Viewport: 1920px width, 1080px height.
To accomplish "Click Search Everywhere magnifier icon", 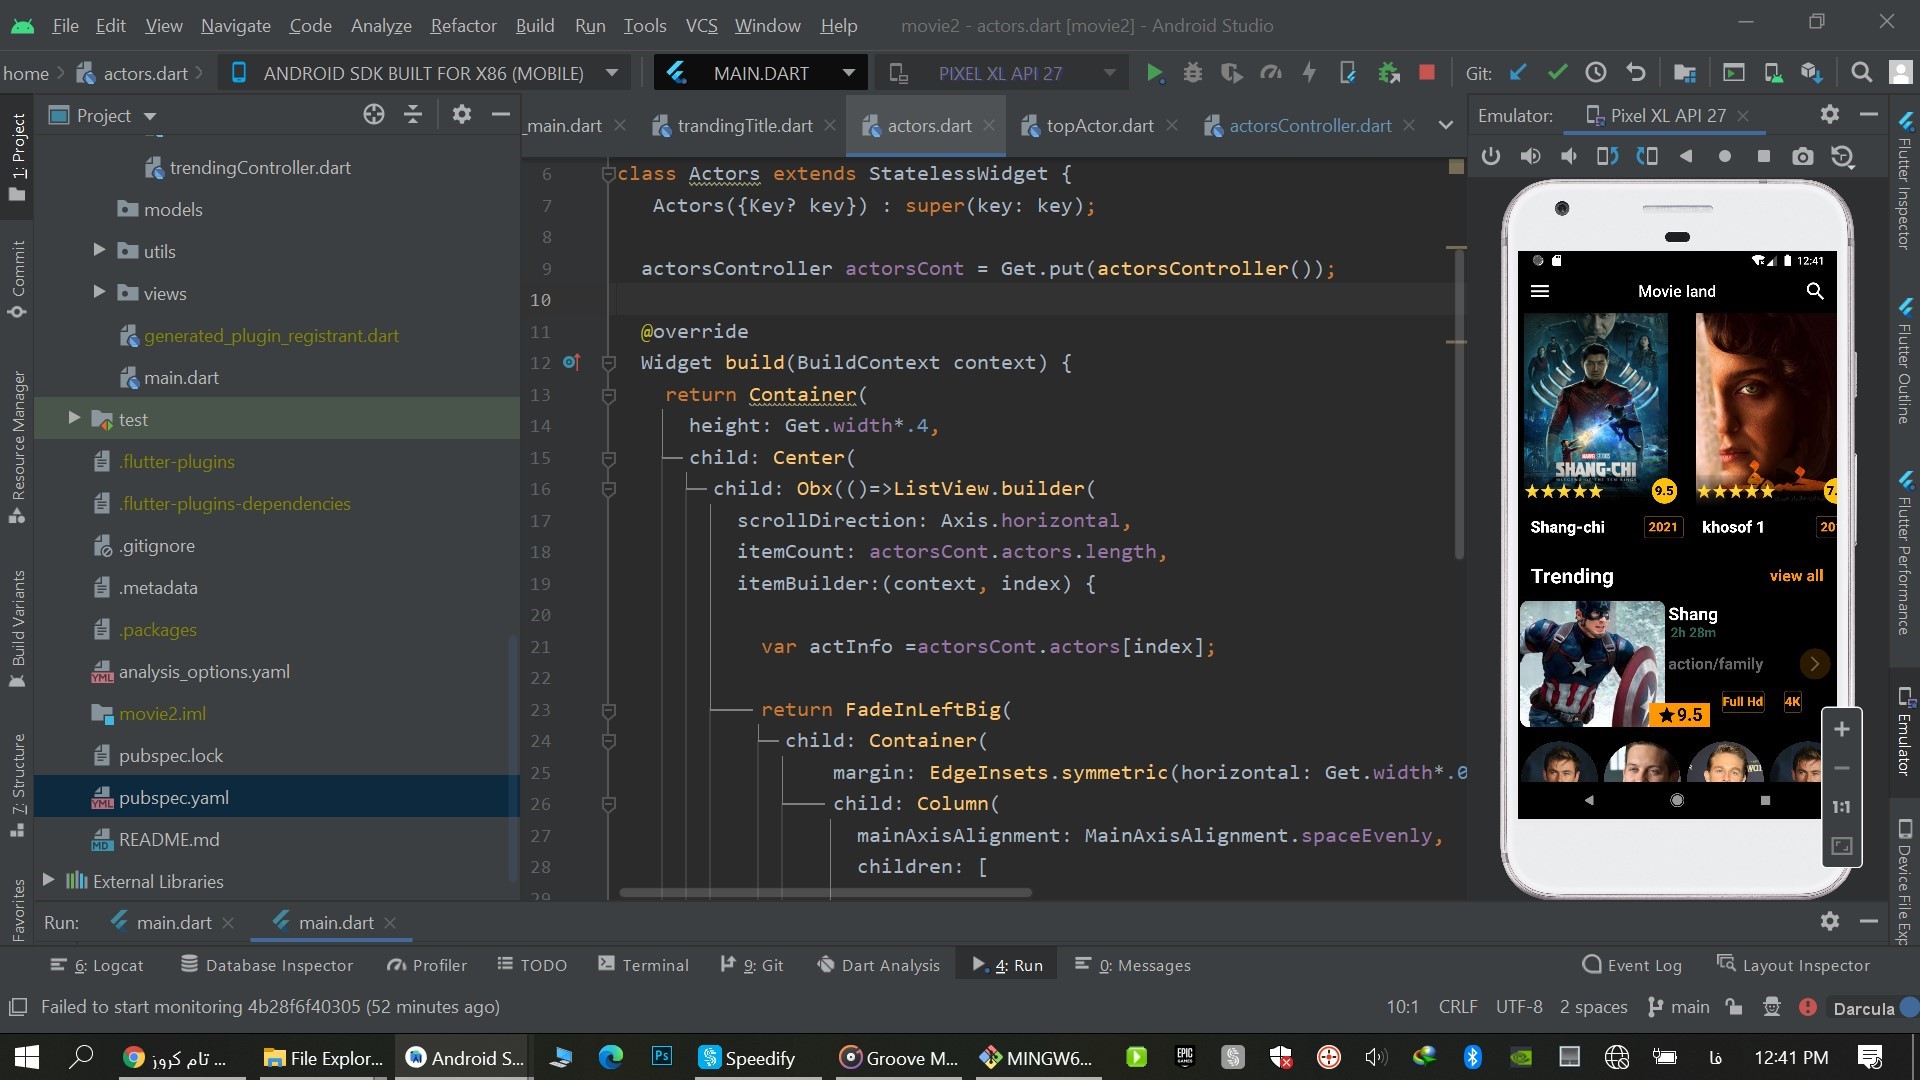I will tap(1861, 73).
